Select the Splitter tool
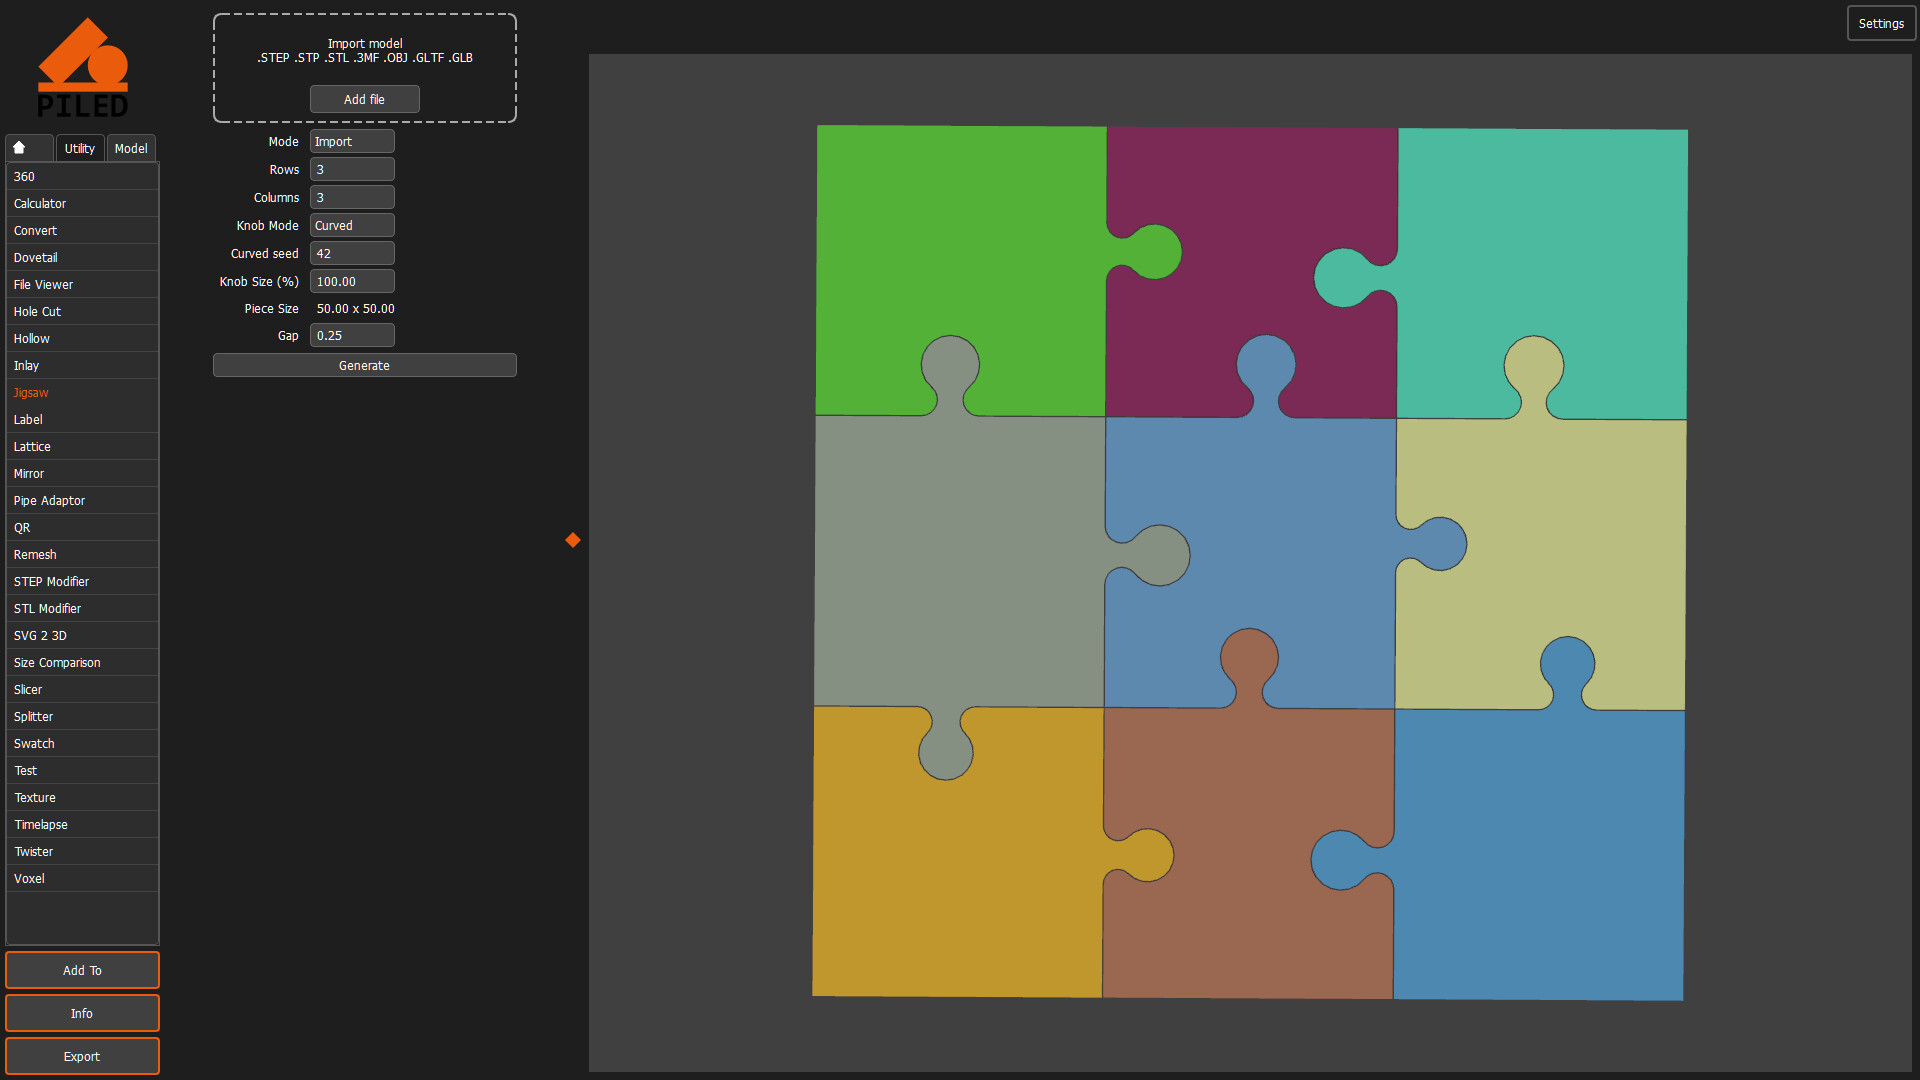The height and width of the screenshot is (1080, 1920). point(82,717)
